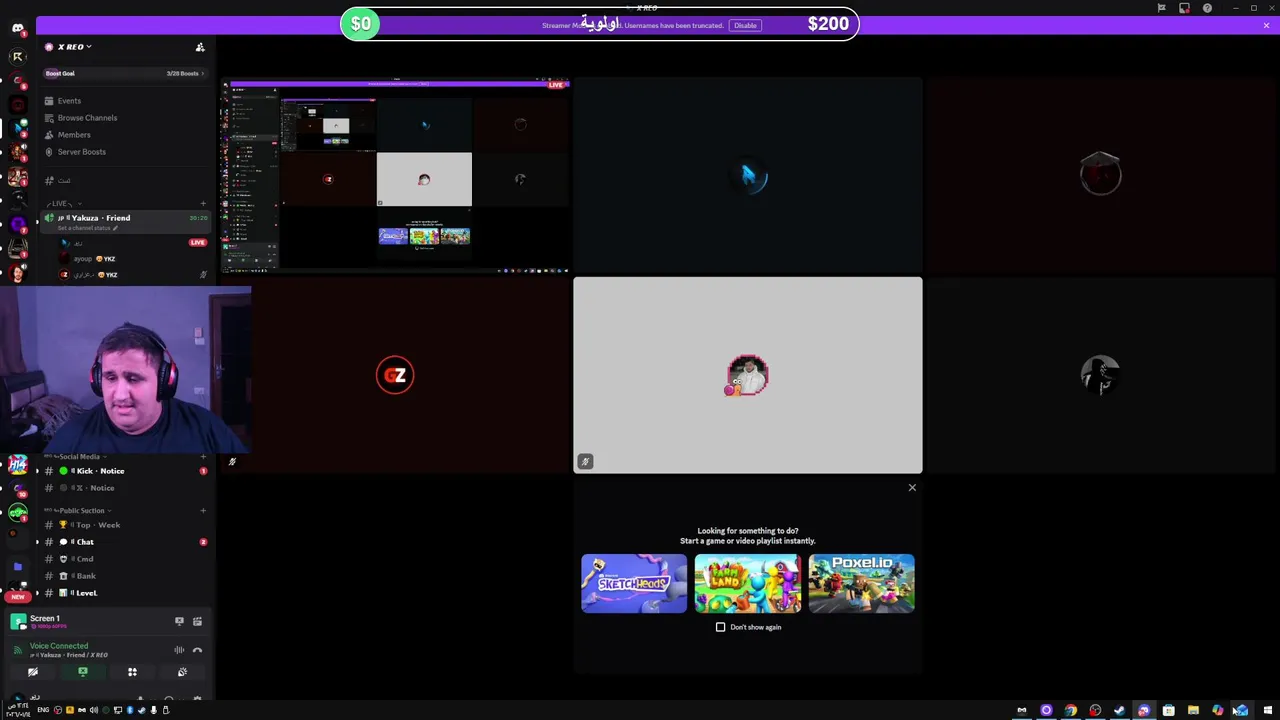Collapse the Social Media category
1280x720 pixels.
pyautogui.click(x=78, y=456)
